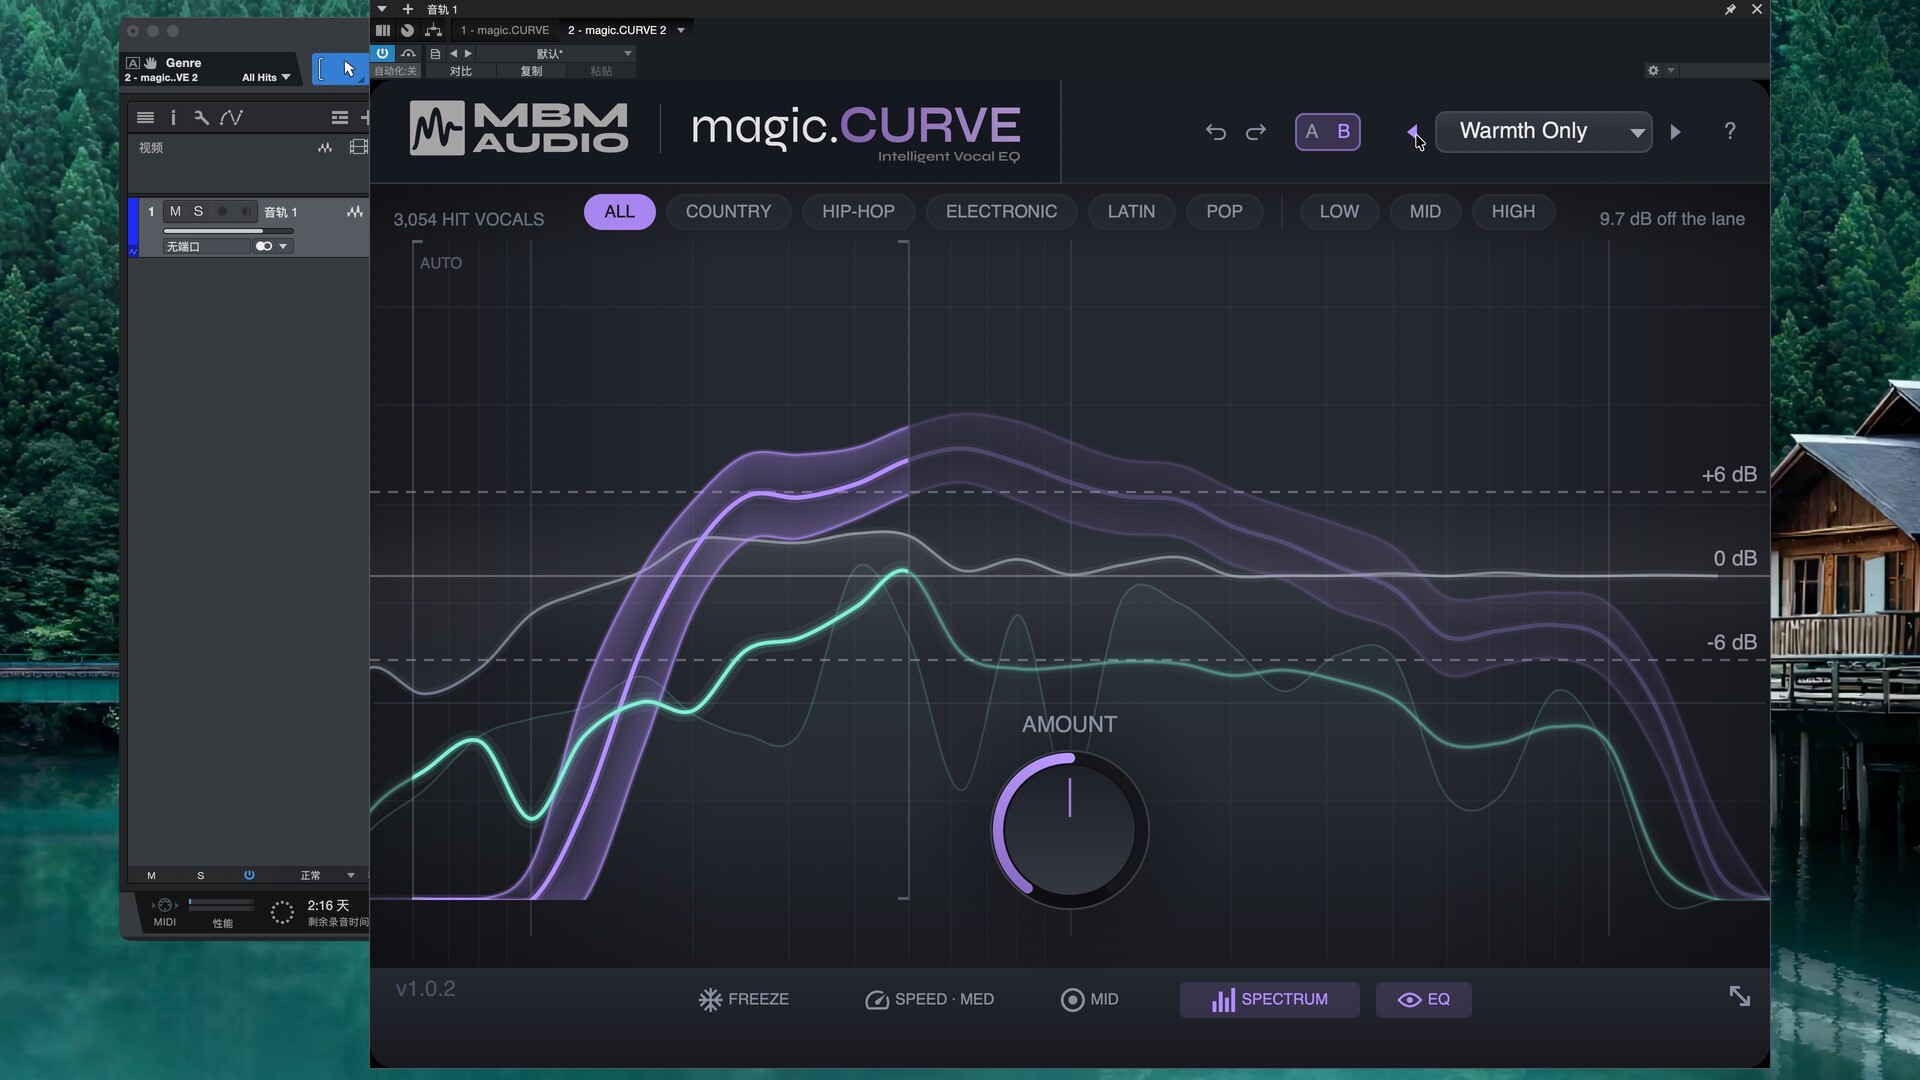The width and height of the screenshot is (1920, 1080).
Task: Select the LATIN genre filter
Action: click(x=1132, y=212)
